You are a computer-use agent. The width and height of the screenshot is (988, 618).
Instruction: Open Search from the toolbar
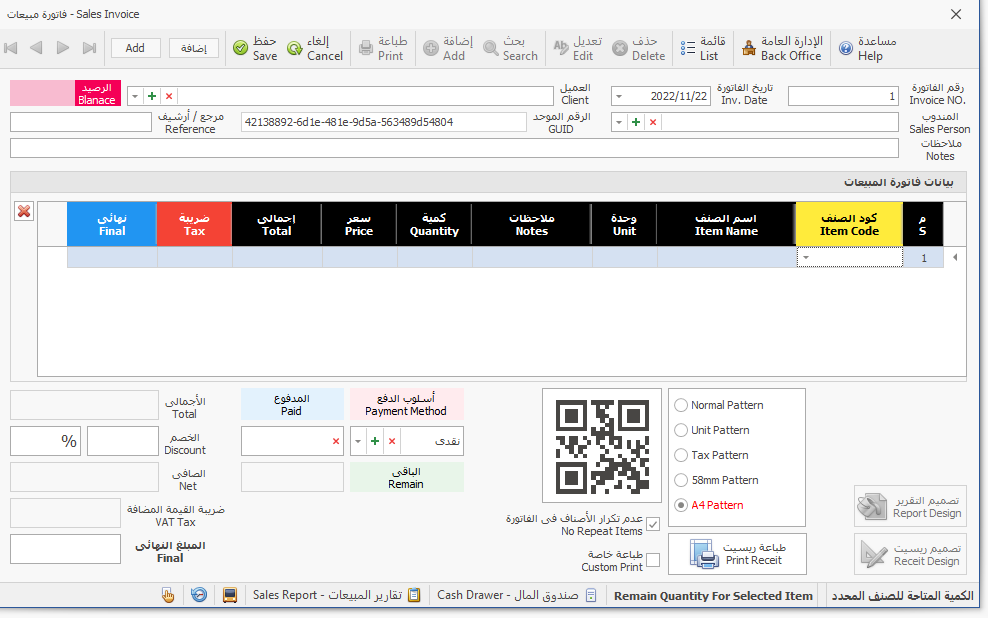pyautogui.click(x=510, y=48)
